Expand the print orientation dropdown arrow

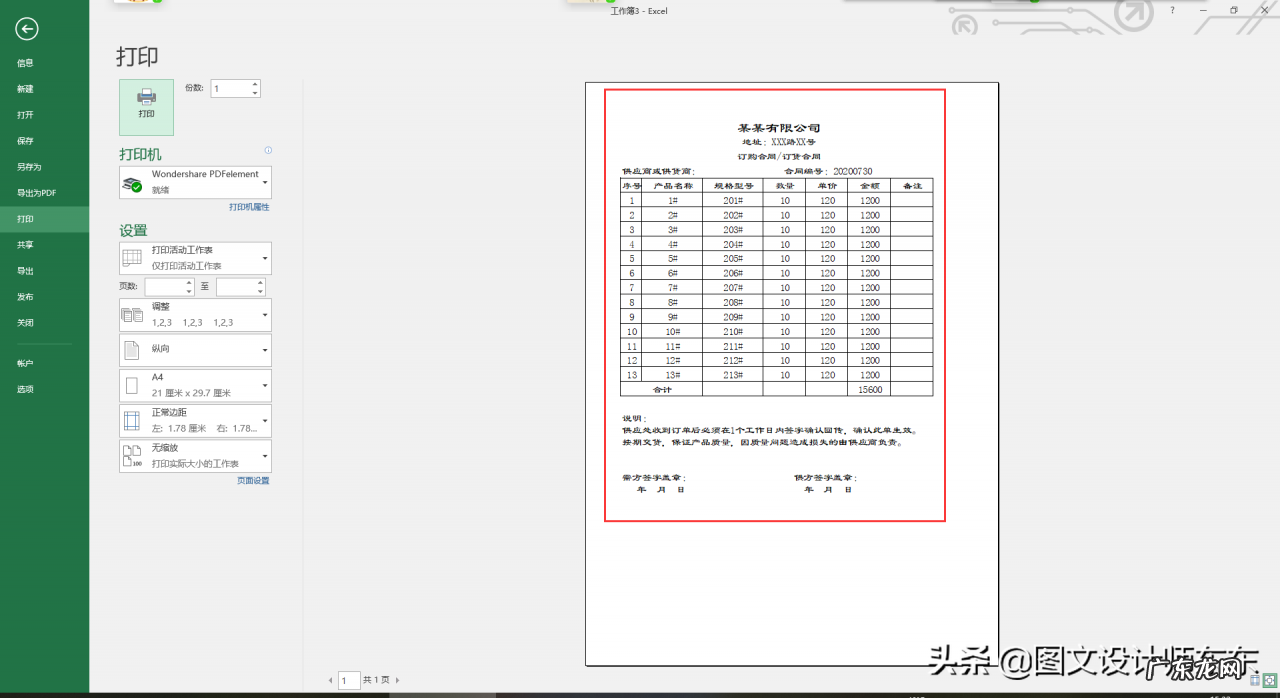[x=264, y=349]
